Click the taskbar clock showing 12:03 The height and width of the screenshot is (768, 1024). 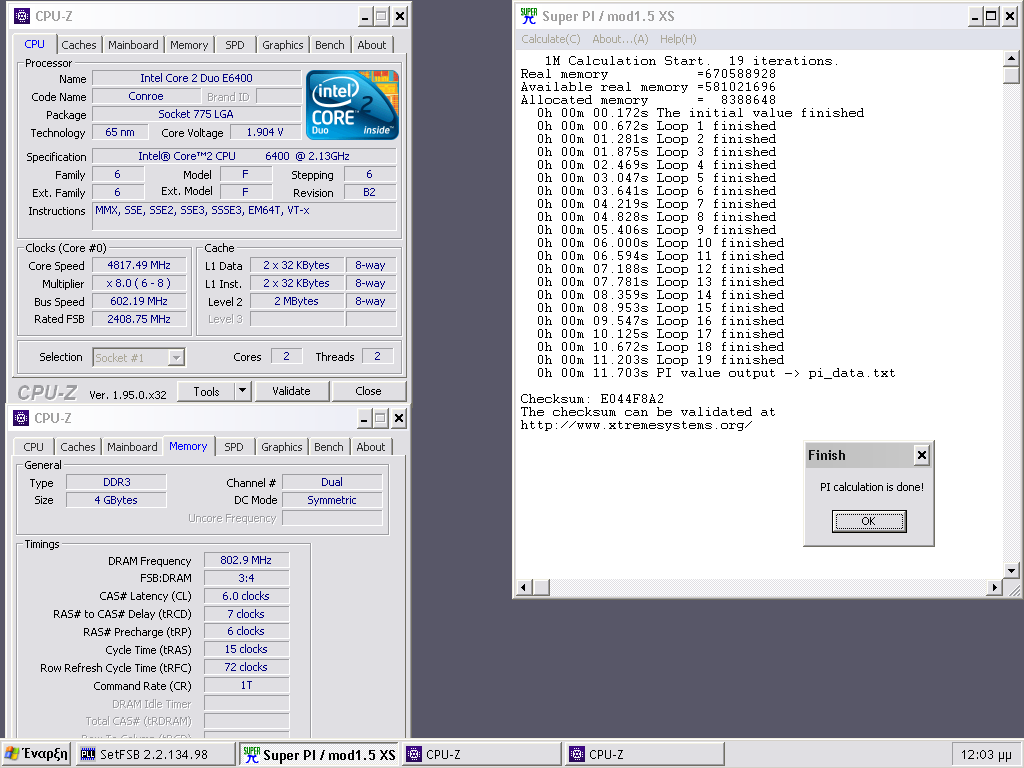point(986,754)
